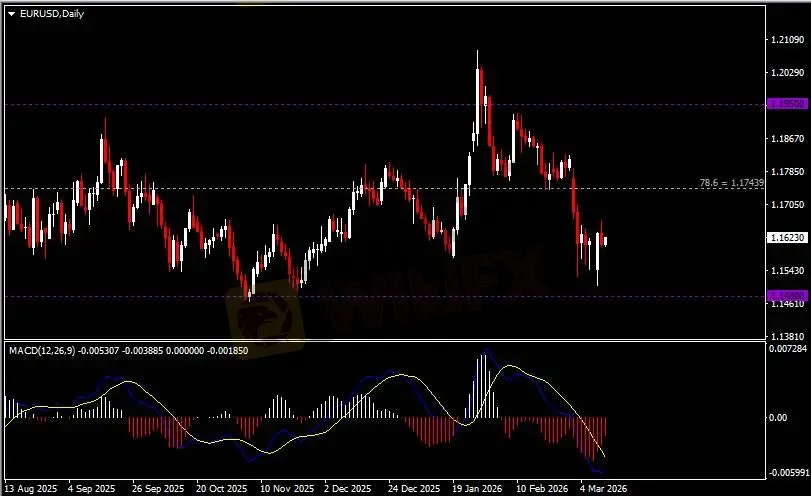The width and height of the screenshot is (811, 496).
Task: Click the 24 Dec 2025 date label
Action: click(414, 488)
